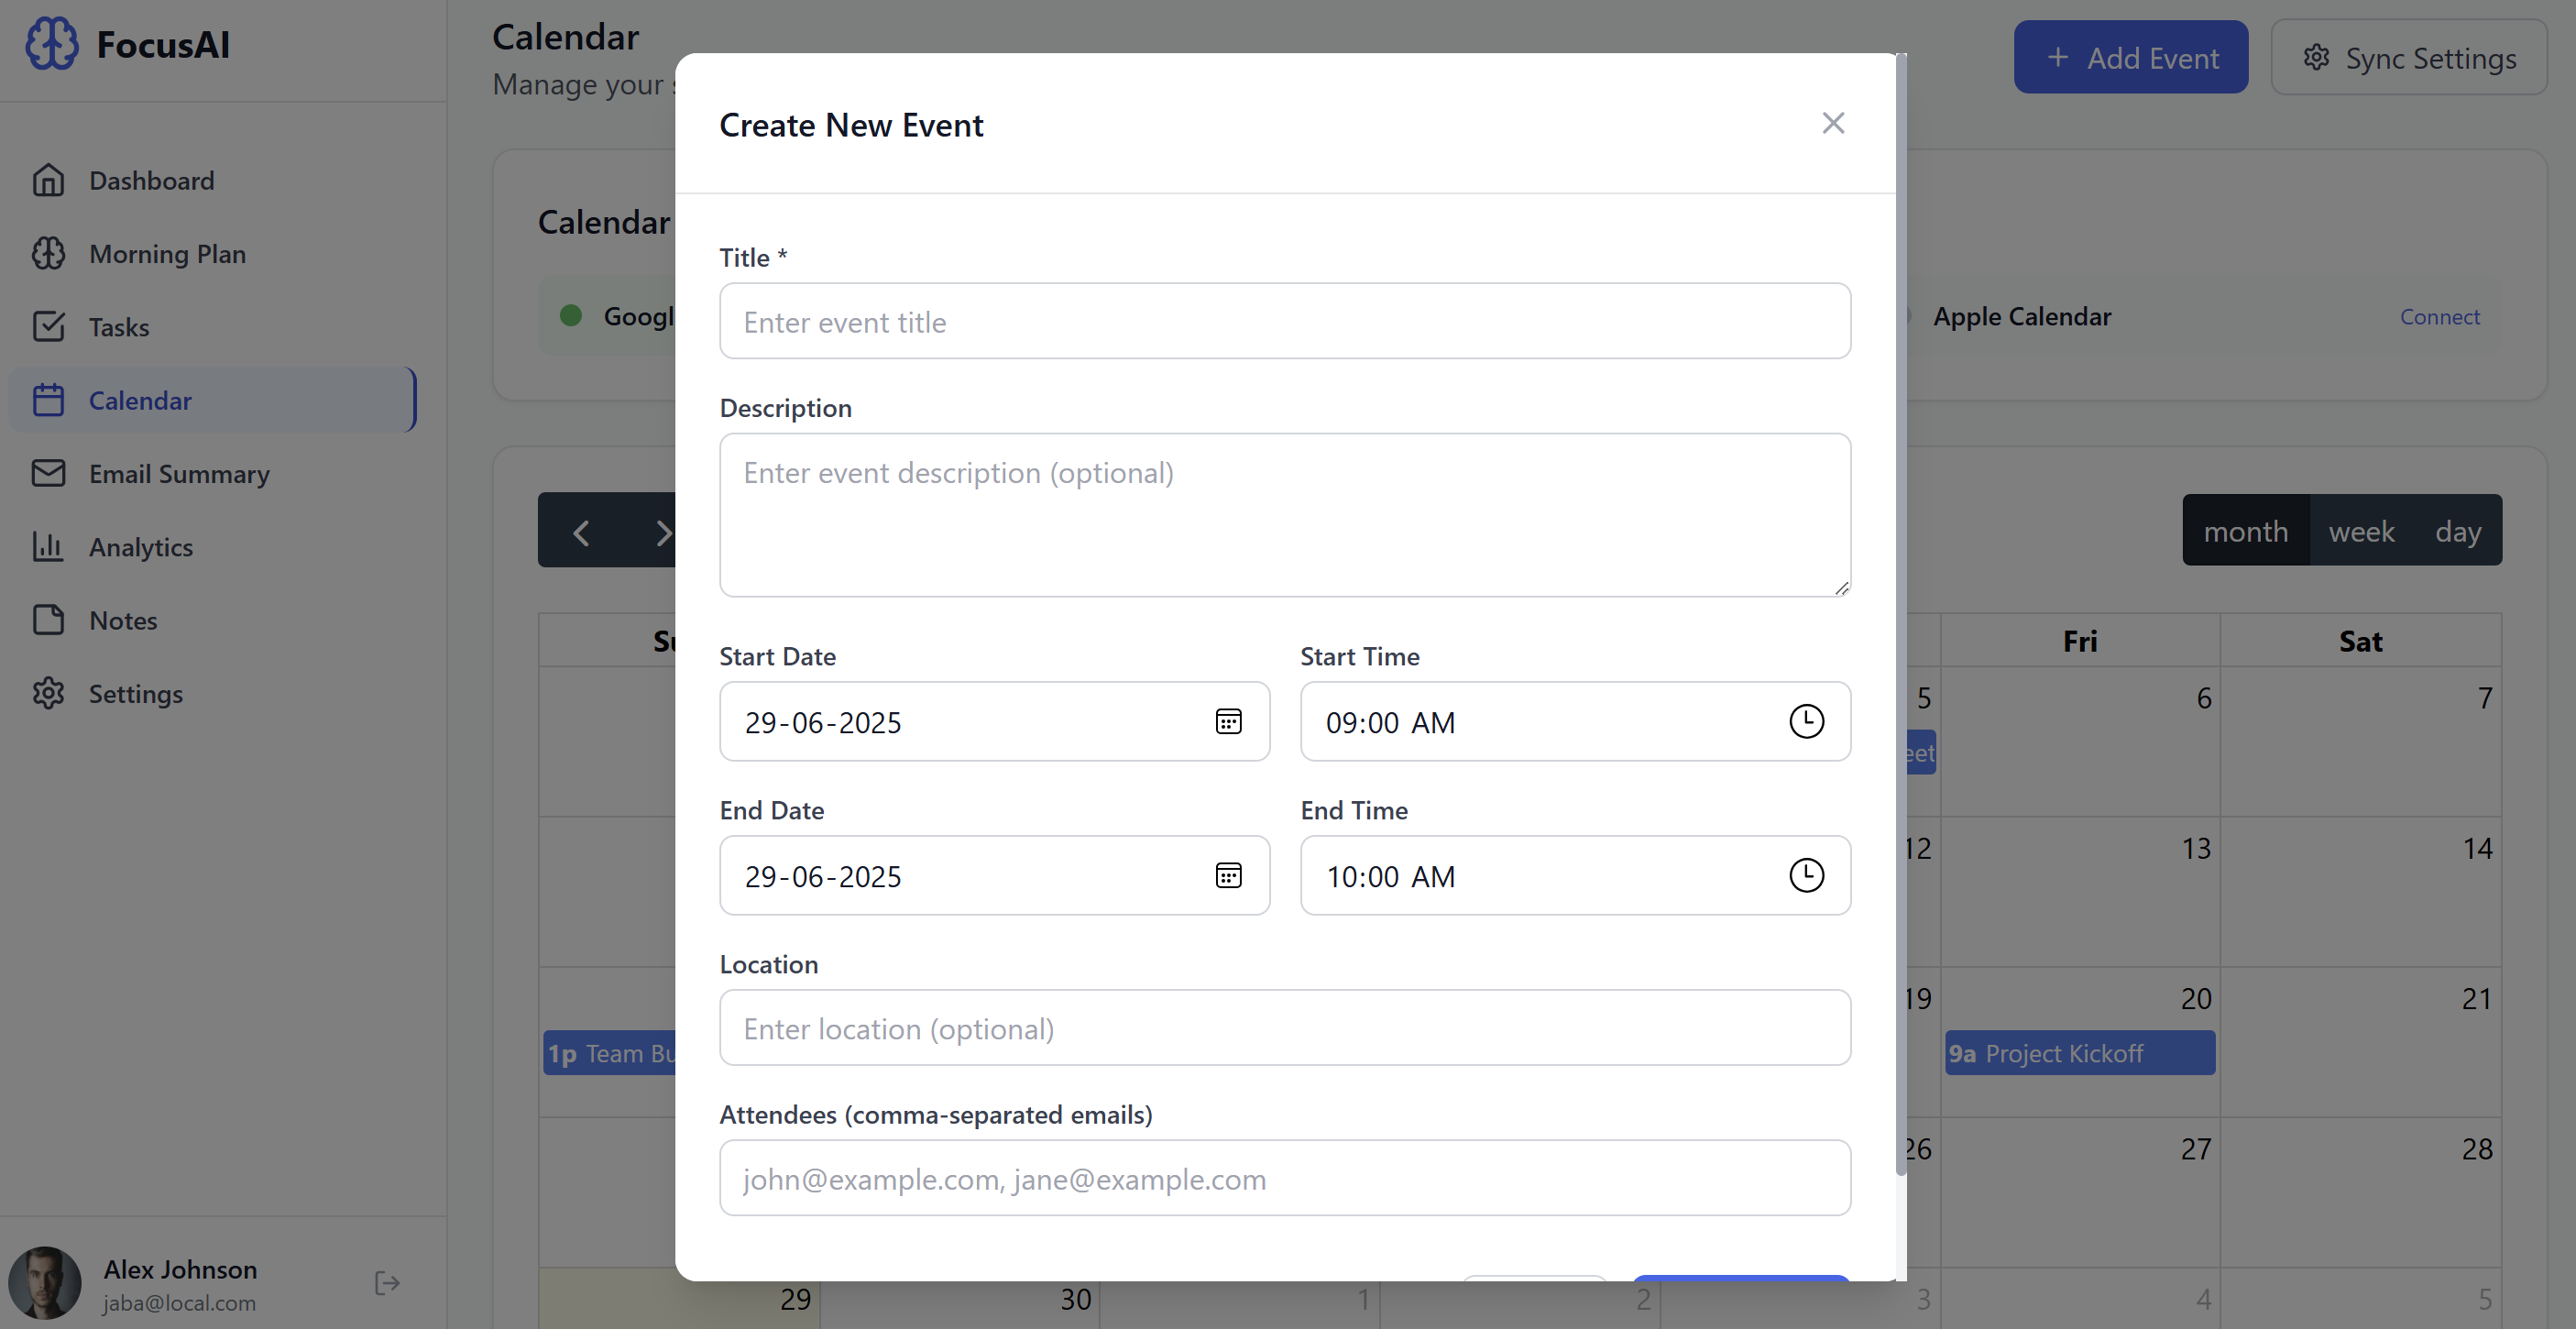
Task: Toggle the month view mode
Action: pos(2245,530)
